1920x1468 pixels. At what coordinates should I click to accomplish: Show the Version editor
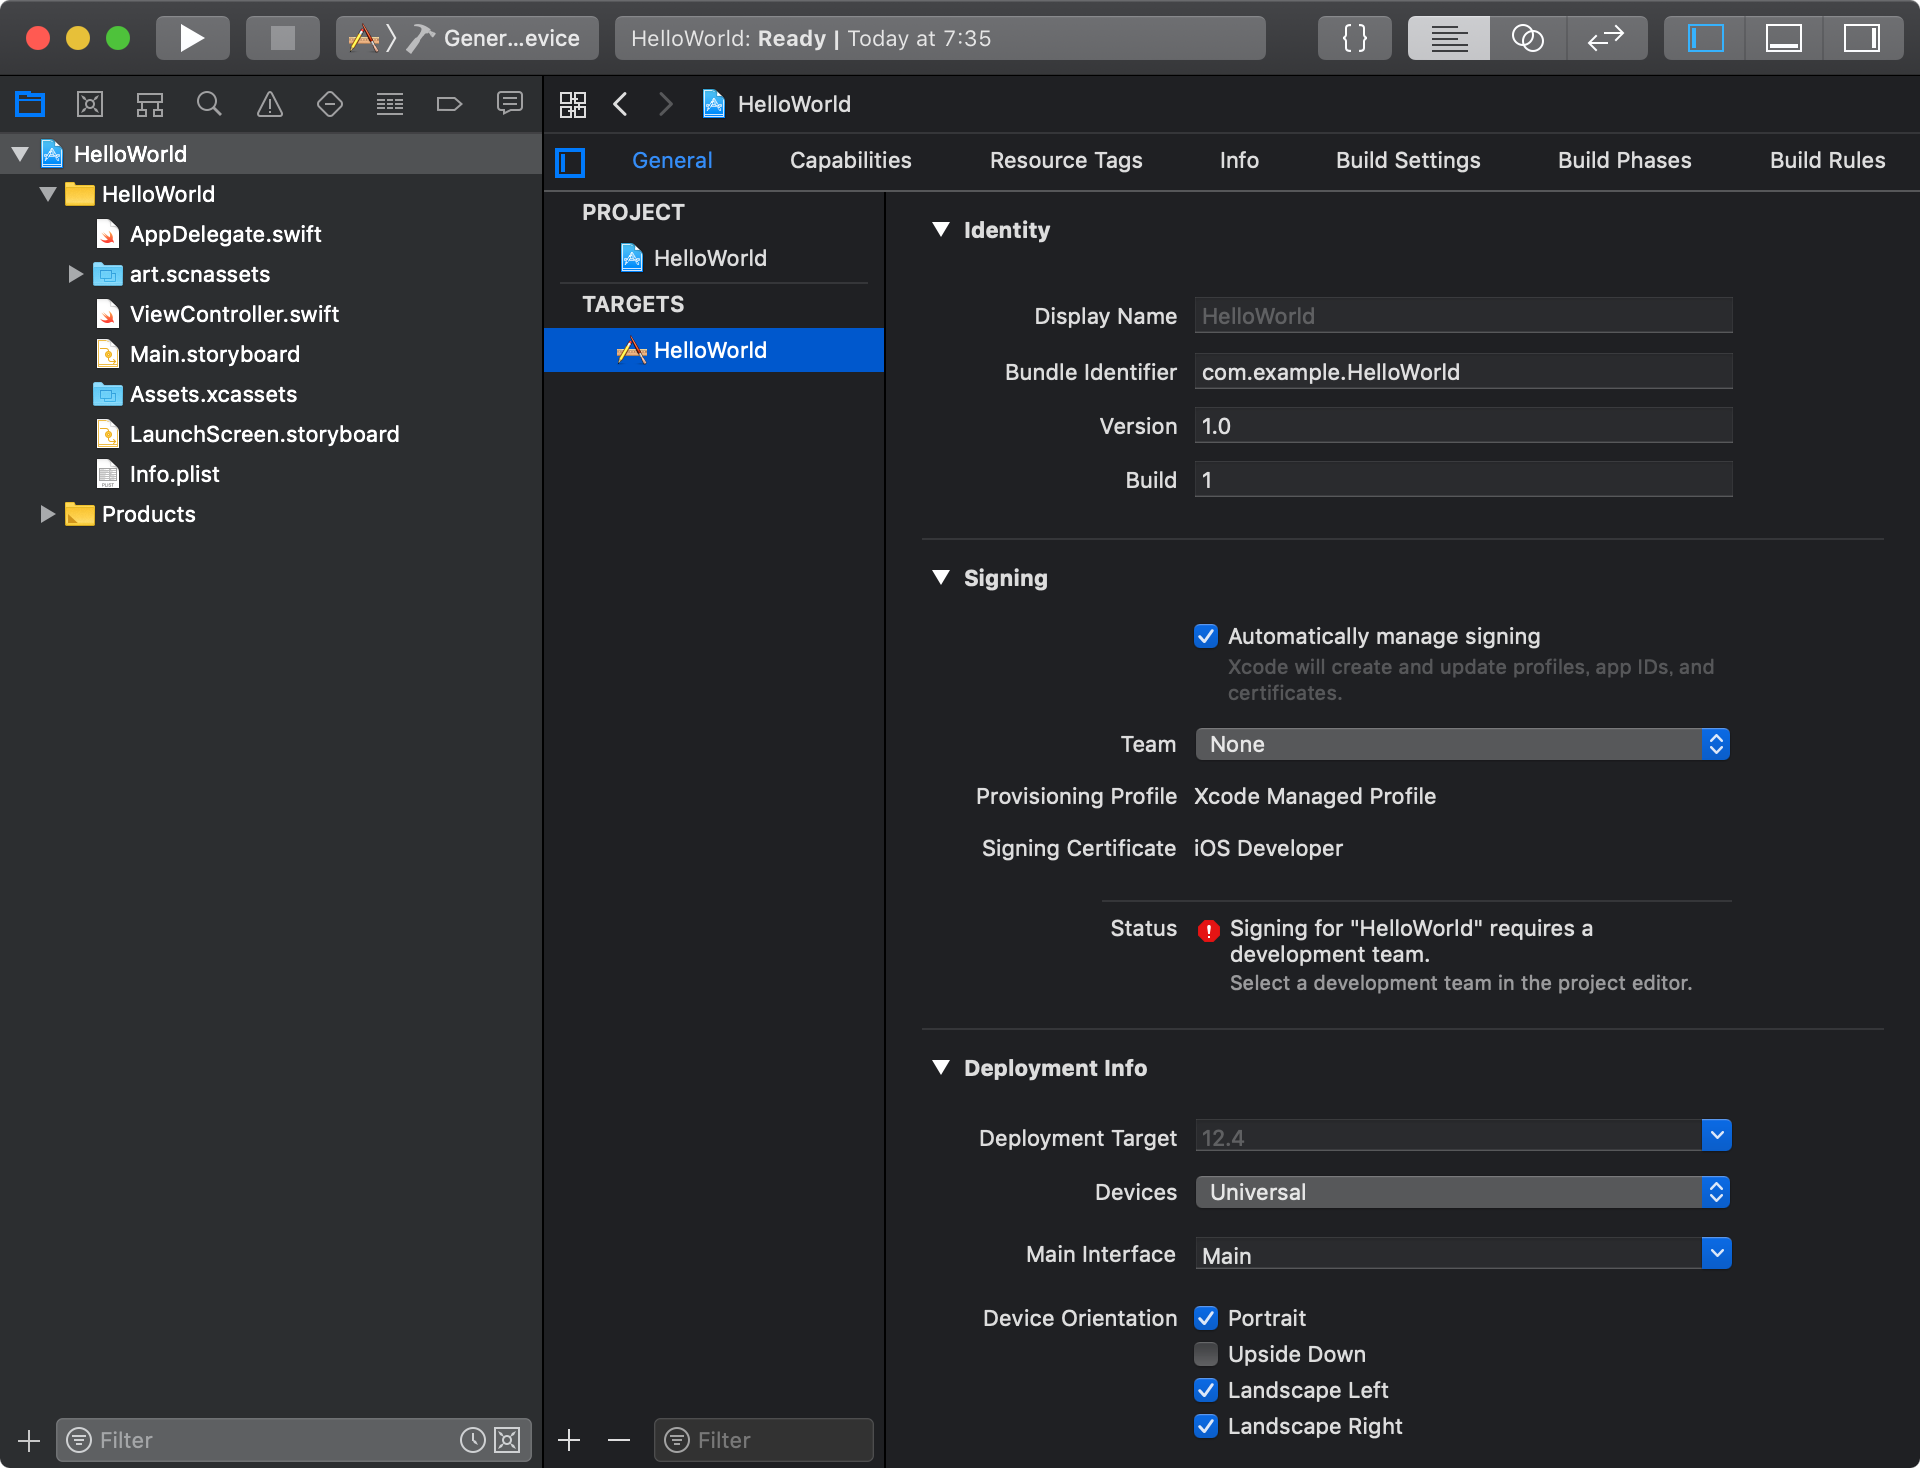coord(1606,38)
